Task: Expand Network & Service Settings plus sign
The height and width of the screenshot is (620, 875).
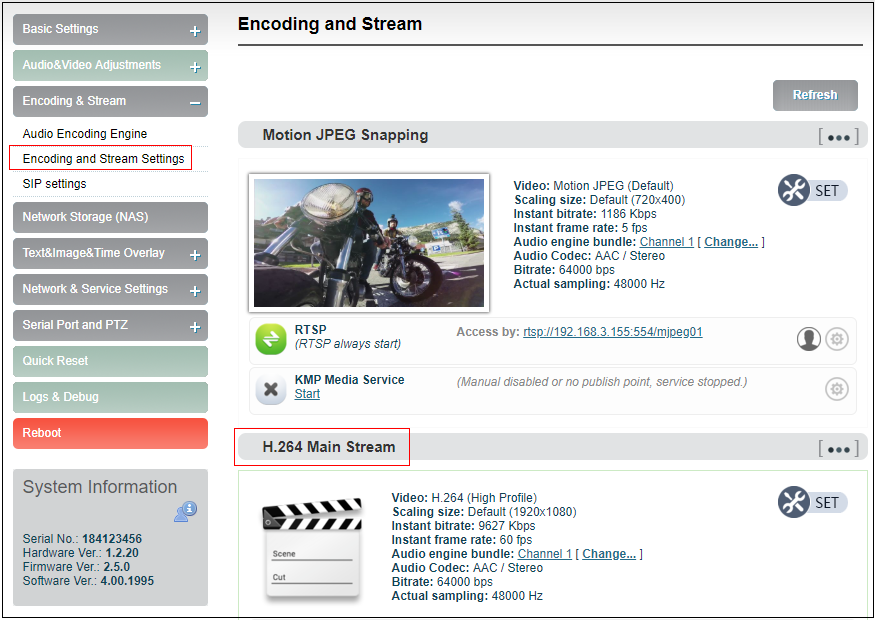Action: coord(195,291)
